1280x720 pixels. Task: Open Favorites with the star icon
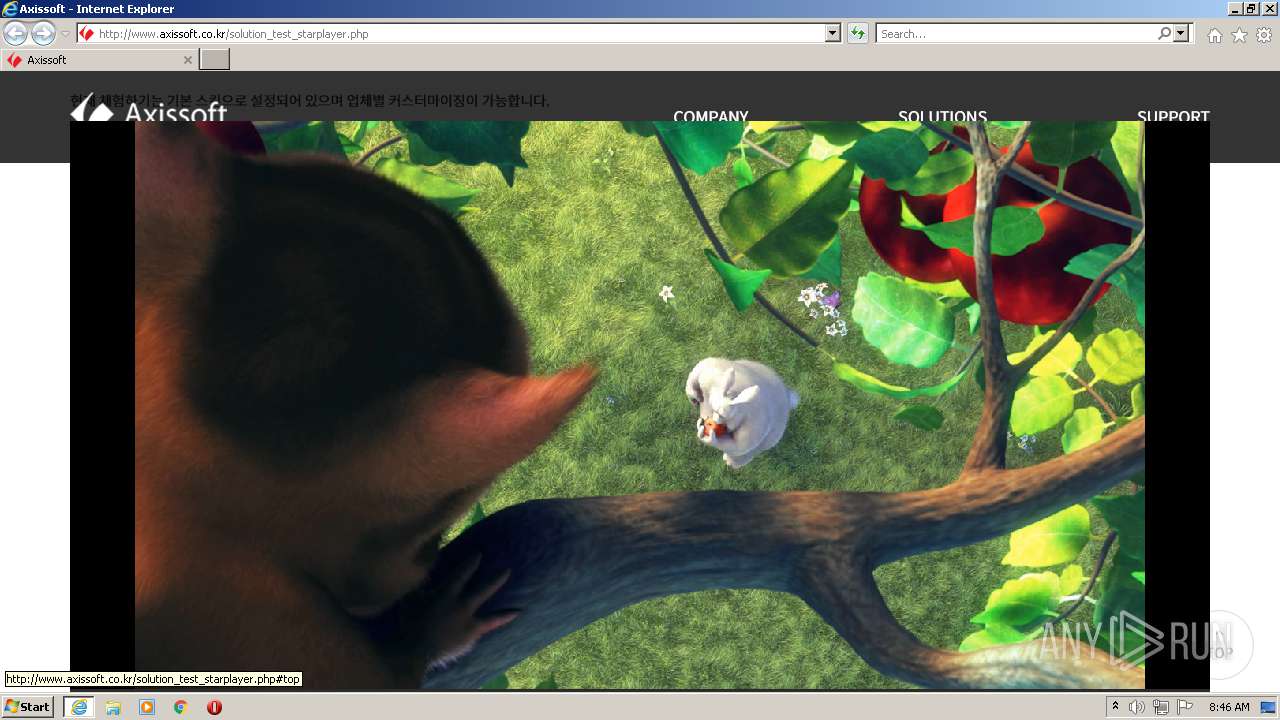(x=1240, y=35)
